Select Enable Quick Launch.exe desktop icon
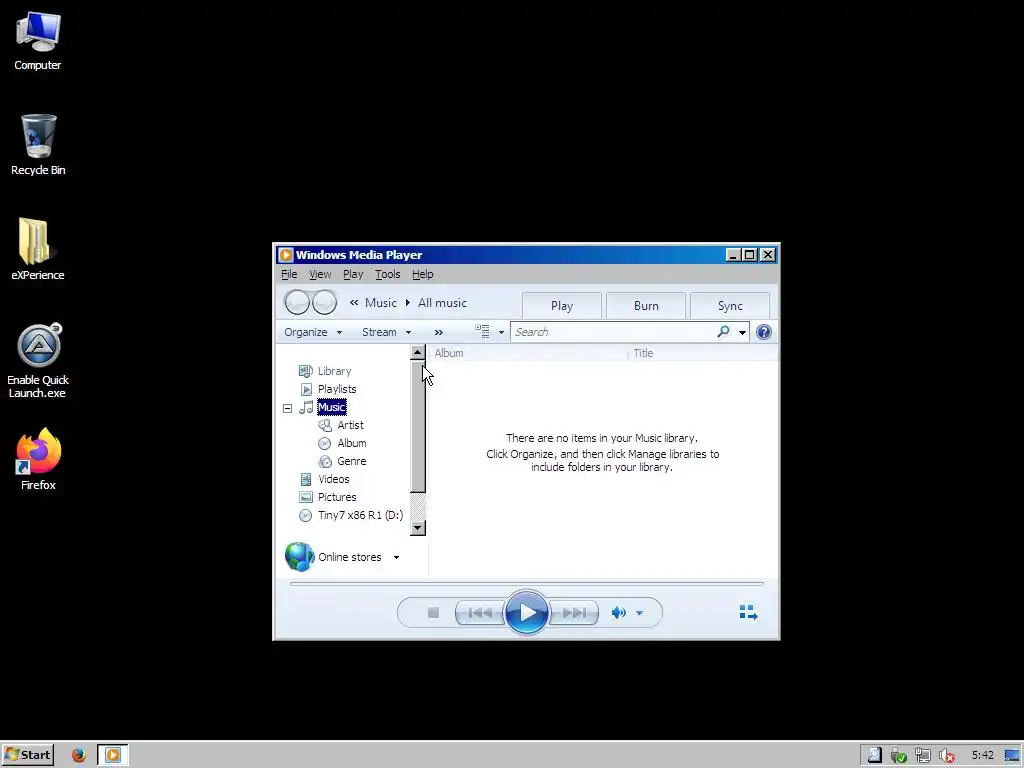Screen dimensions: 1024x768 [38, 361]
